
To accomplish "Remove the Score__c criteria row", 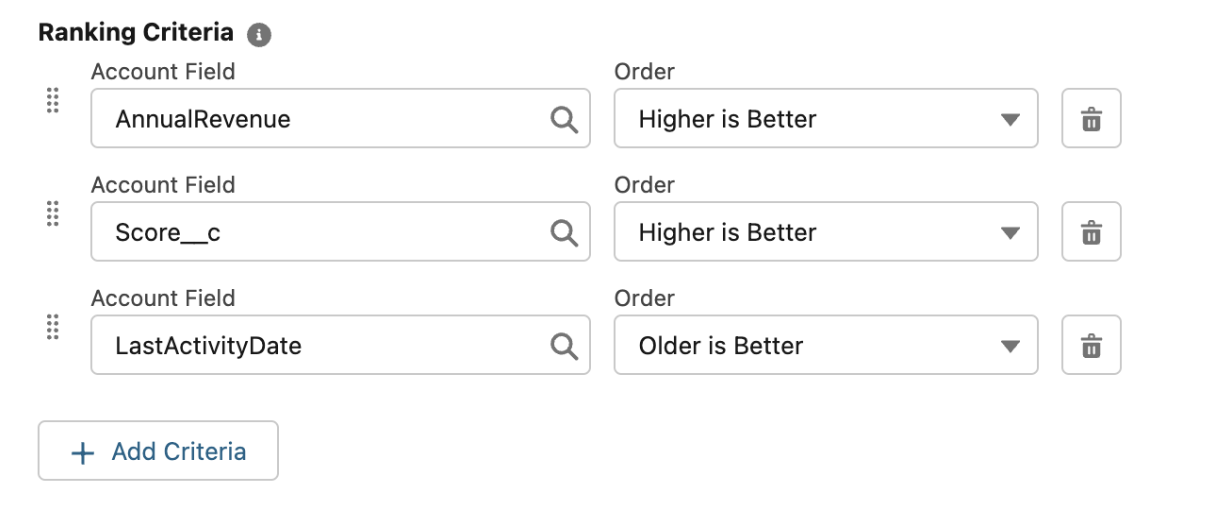I will coord(1091,232).
